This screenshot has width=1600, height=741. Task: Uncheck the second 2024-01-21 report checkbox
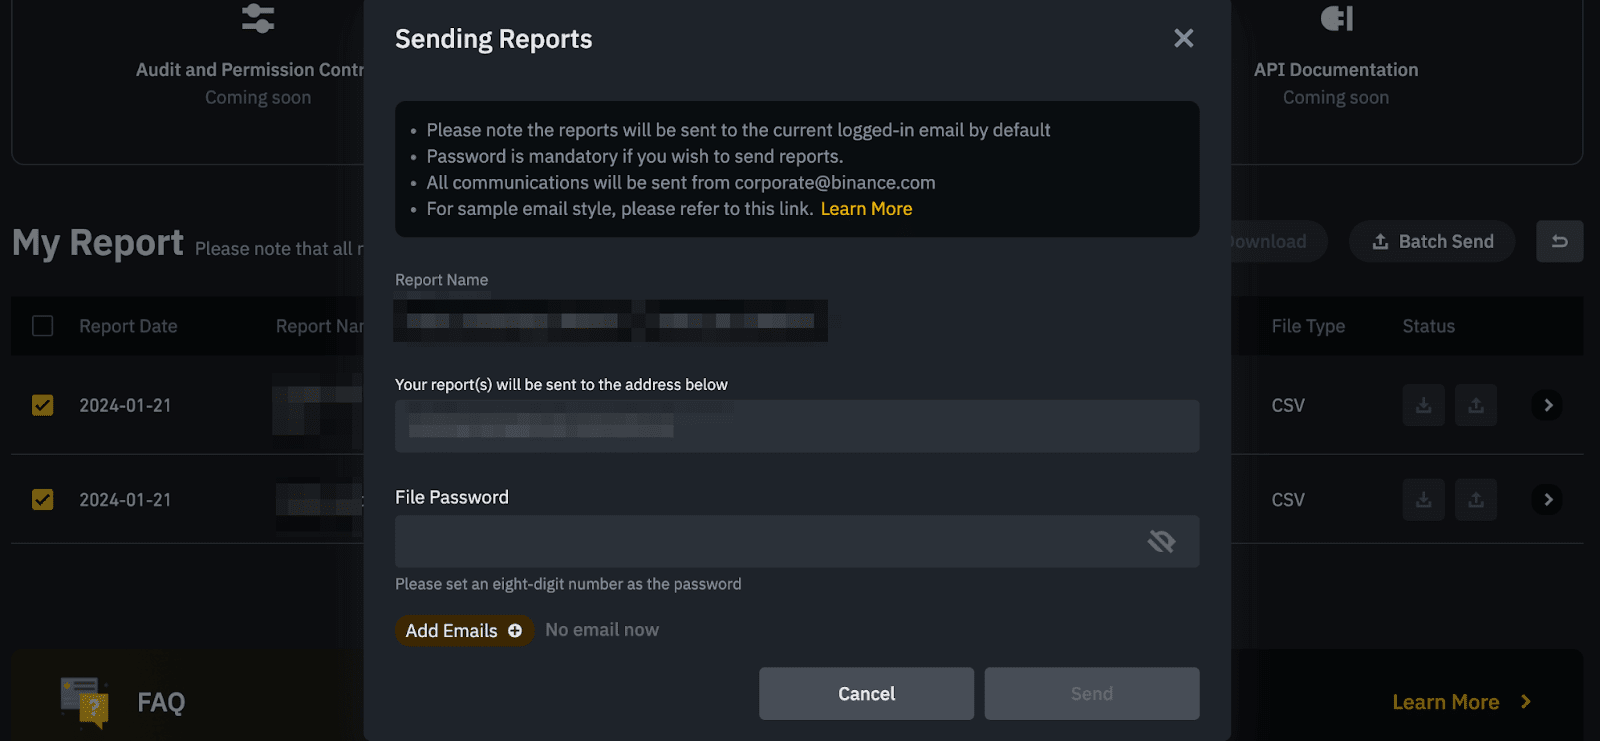43,499
